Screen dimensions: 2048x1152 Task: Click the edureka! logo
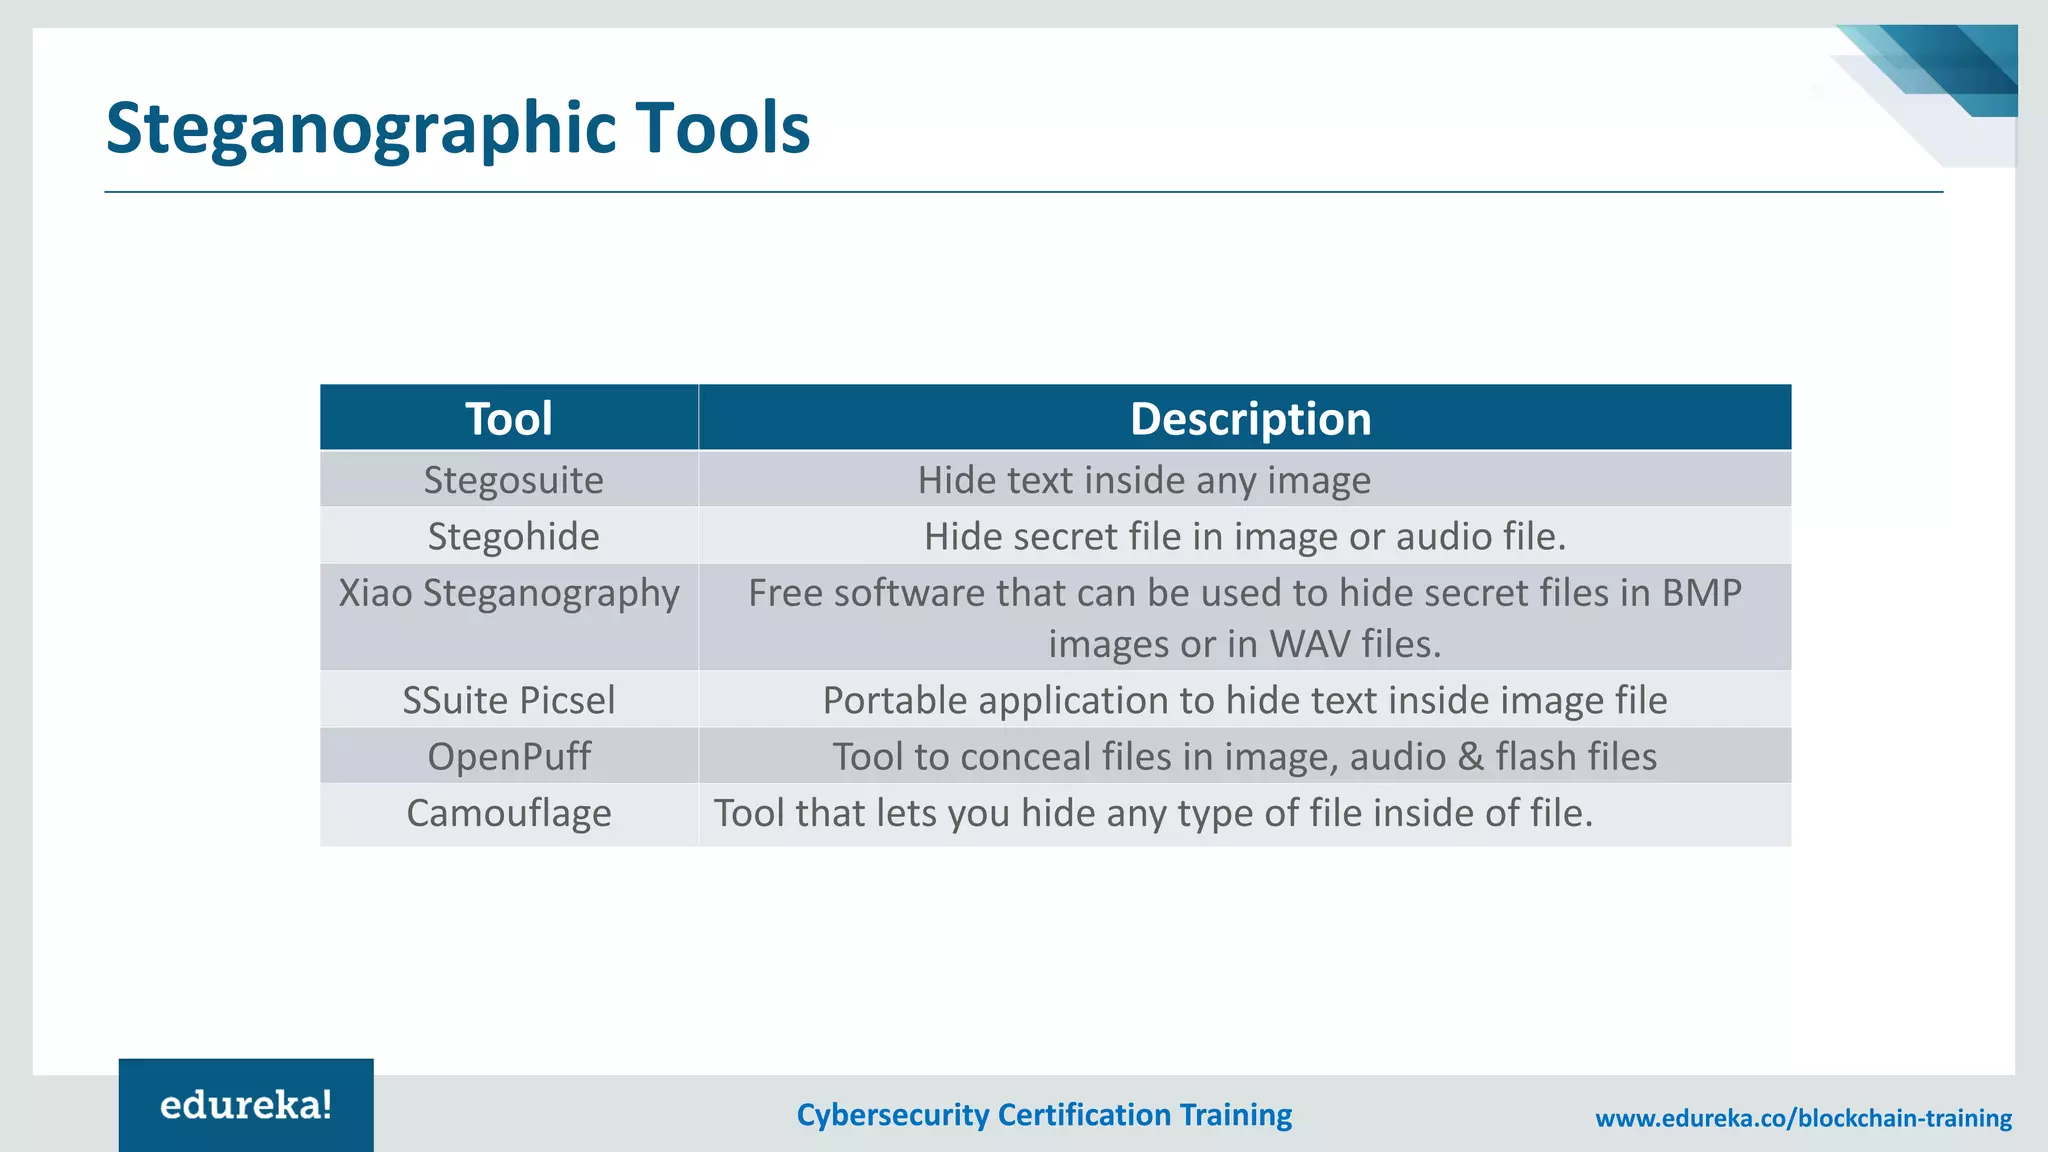point(246,1105)
